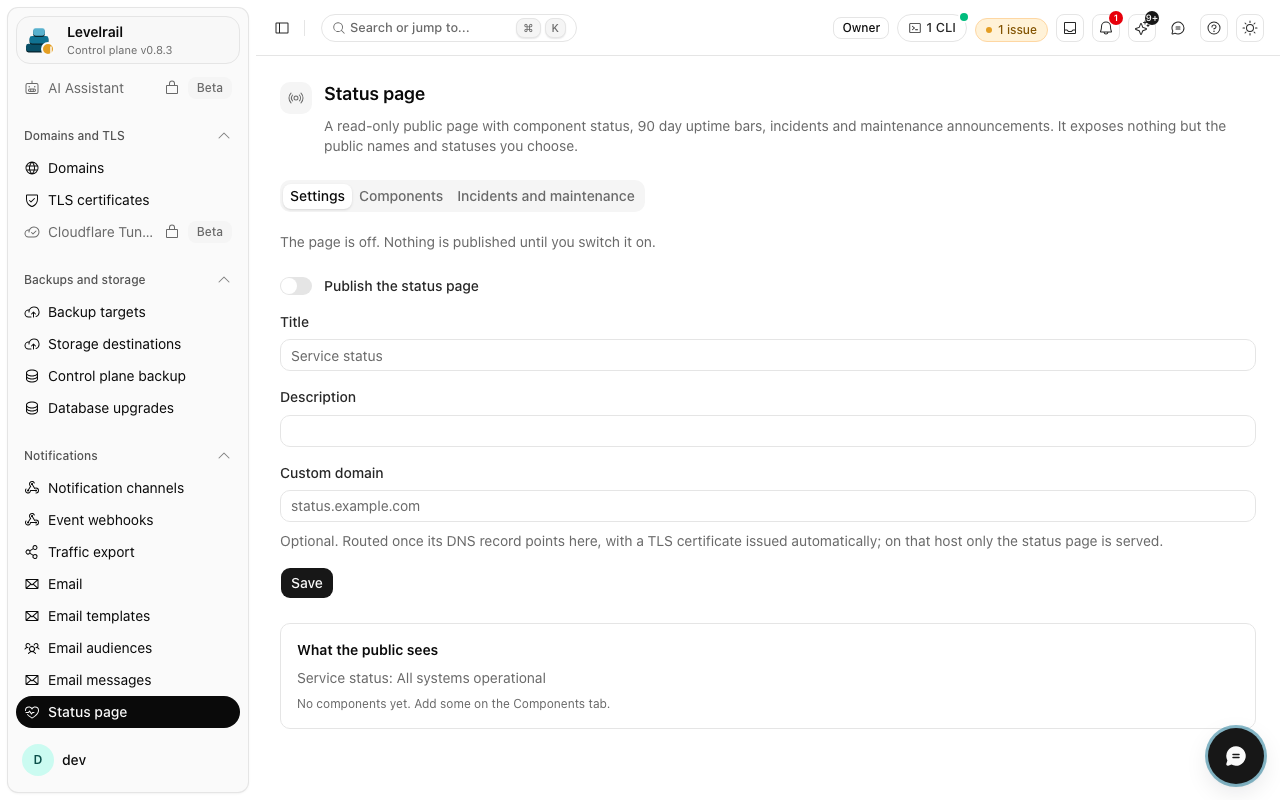Screen dimensions: 1280x800
Task: Open the inbox tray icon
Action: point(1070,28)
